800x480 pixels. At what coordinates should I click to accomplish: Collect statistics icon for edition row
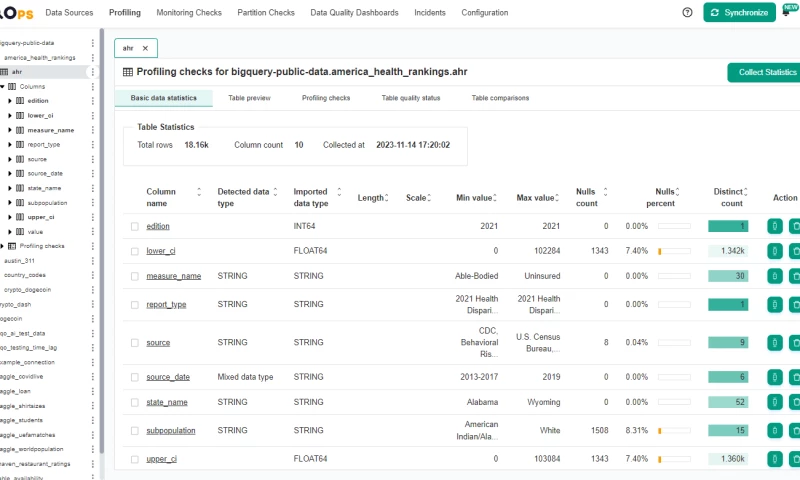(774, 226)
